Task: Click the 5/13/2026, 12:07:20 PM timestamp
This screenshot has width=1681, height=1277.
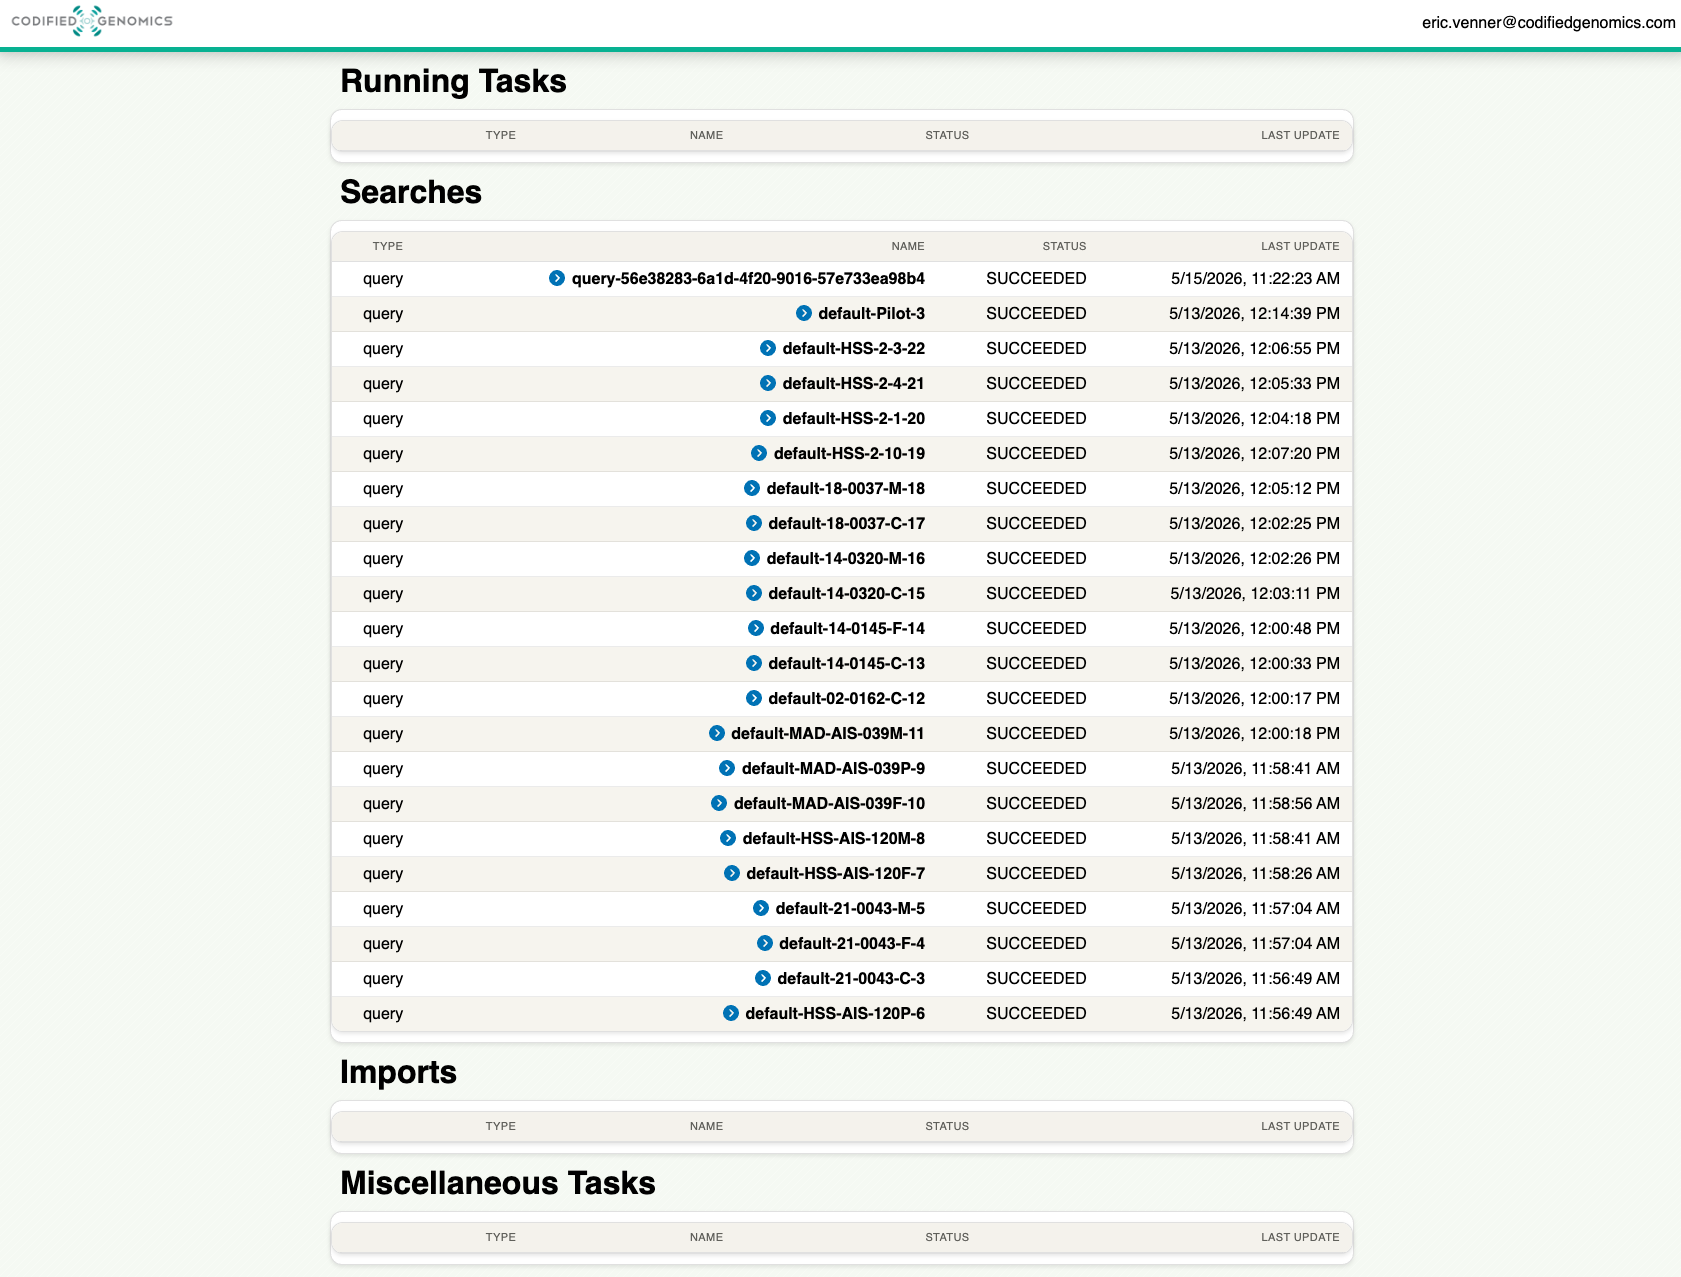Action: click(x=1254, y=453)
